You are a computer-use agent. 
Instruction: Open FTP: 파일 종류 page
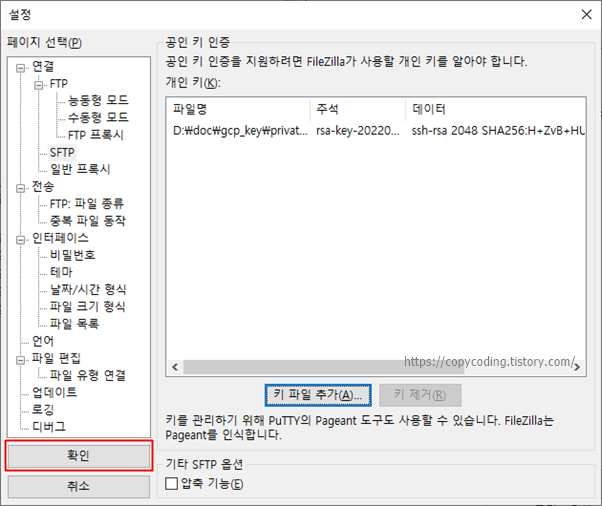pyautogui.click(x=87, y=203)
